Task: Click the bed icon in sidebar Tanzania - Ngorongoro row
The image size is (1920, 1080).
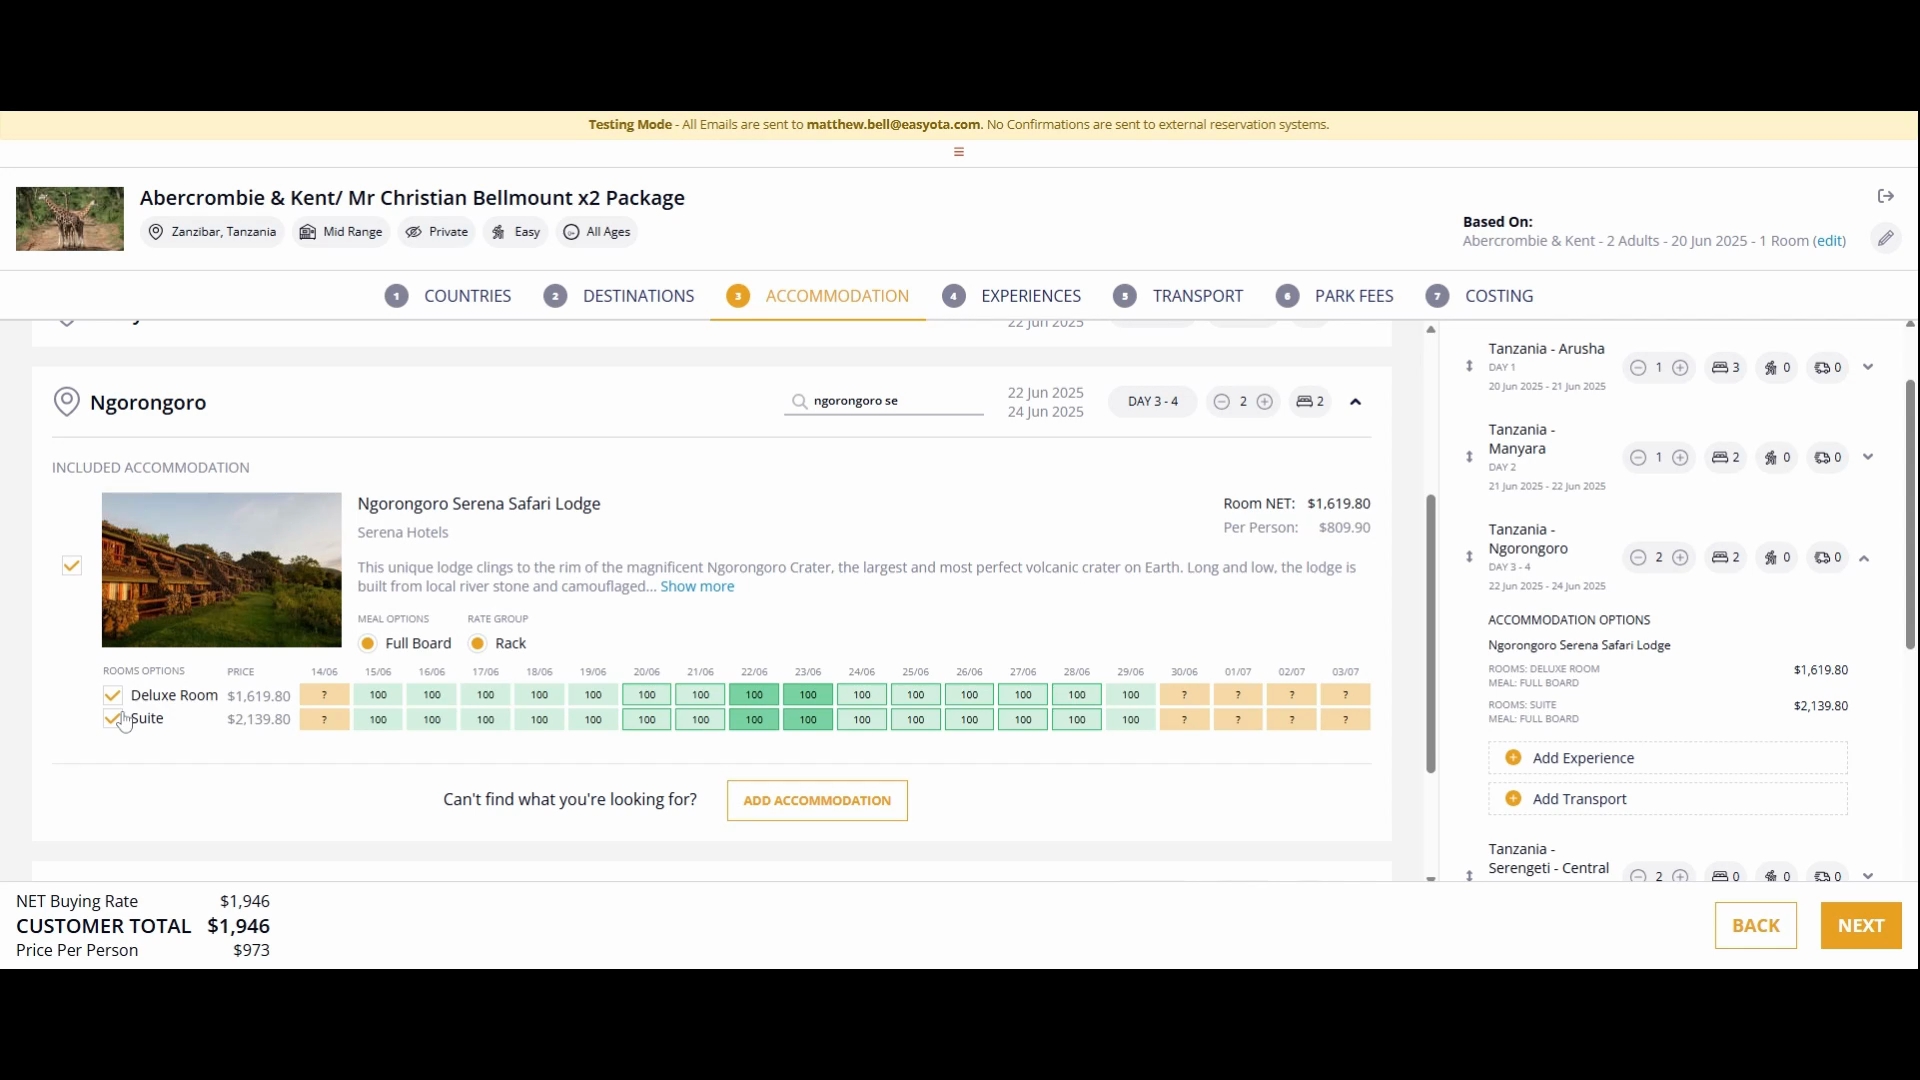Action: pyautogui.click(x=1720, y=558)
